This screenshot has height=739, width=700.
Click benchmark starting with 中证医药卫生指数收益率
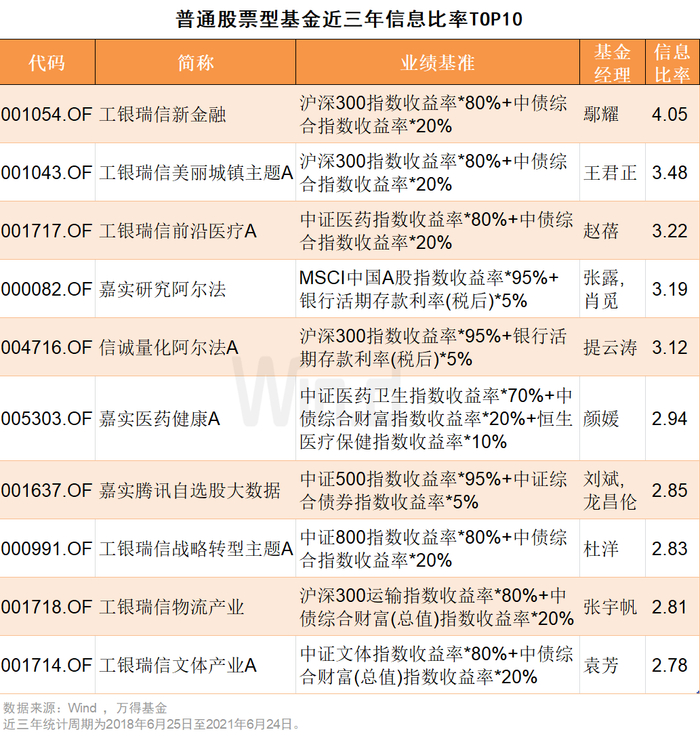436,419
